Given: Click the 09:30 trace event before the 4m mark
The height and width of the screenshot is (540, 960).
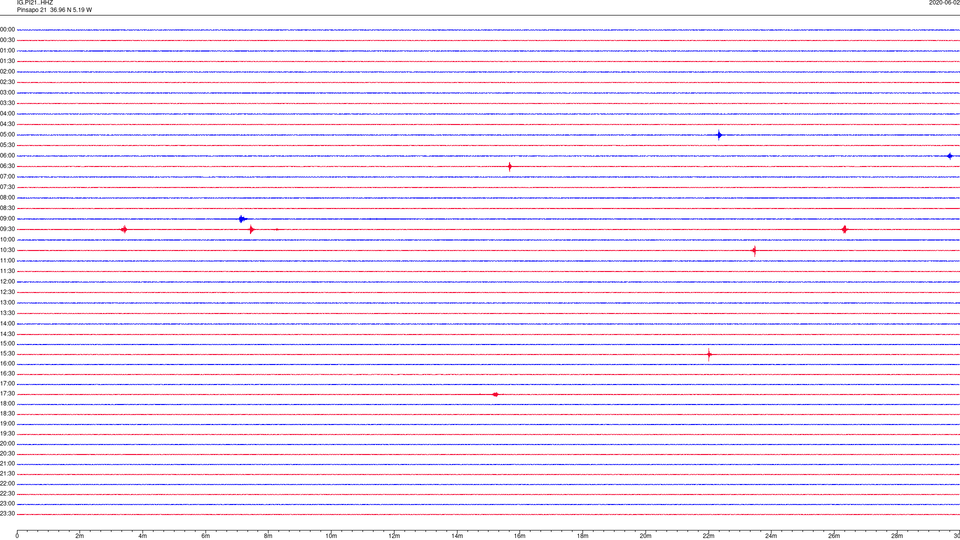Looking at the screenshot, I should (124, 230).
